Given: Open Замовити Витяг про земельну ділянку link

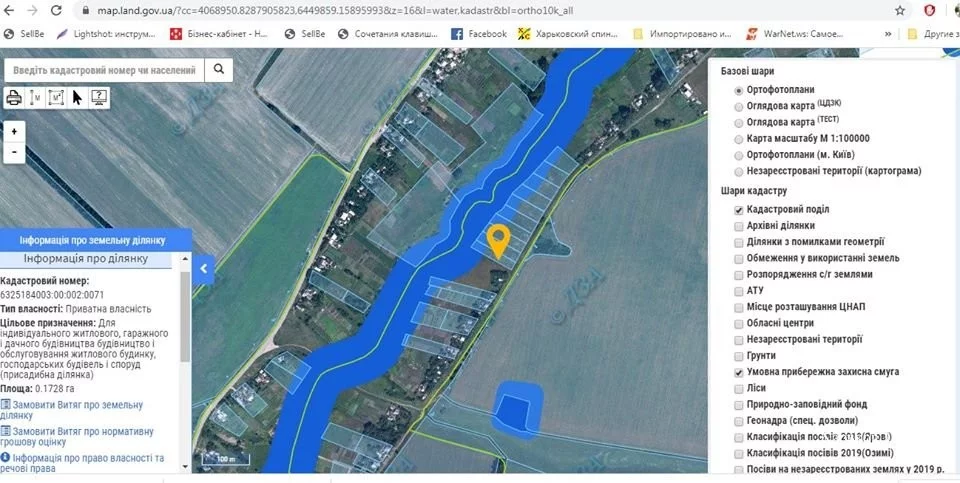Looking at the screenshot, I should pos(72,410).
